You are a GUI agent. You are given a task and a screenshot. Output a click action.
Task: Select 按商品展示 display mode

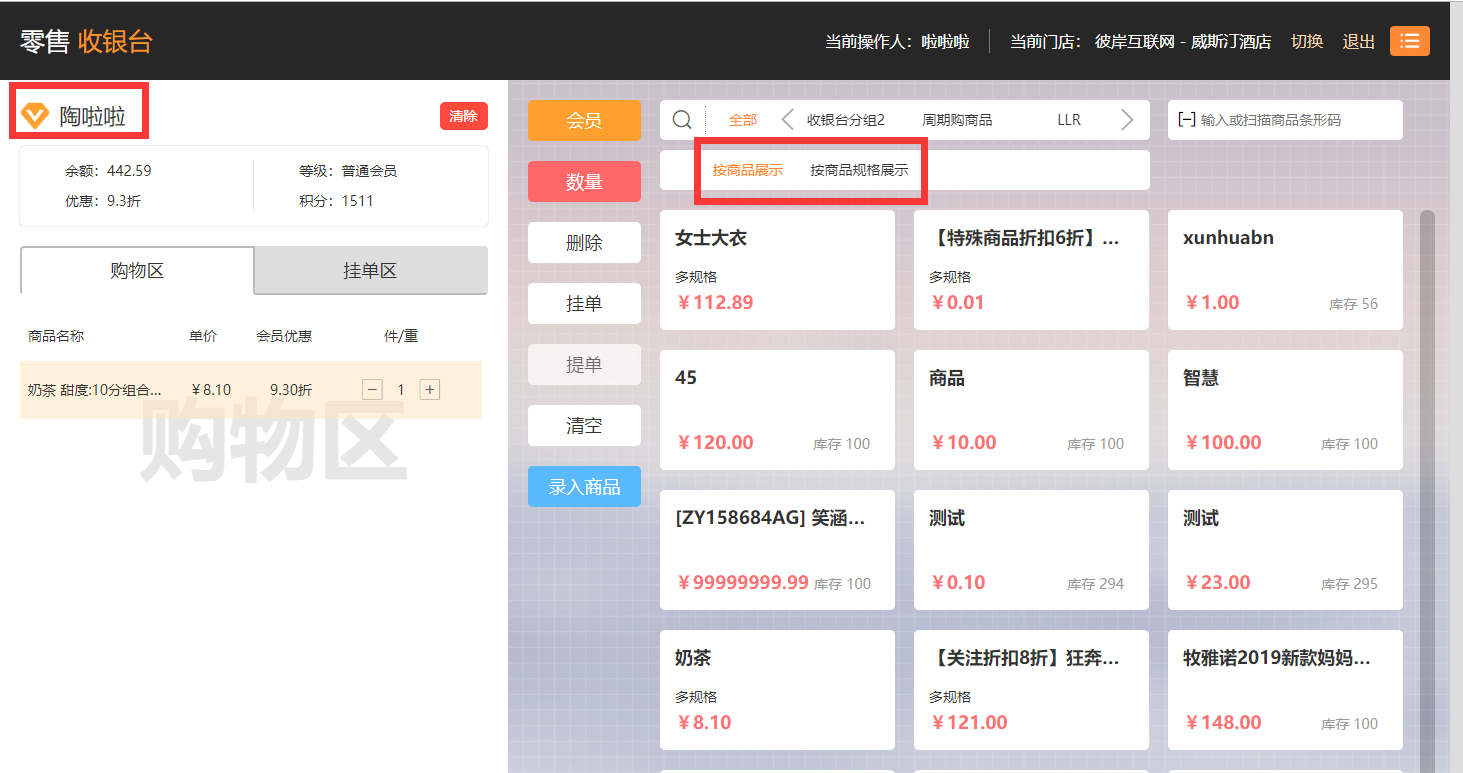(x=748, y=170)
